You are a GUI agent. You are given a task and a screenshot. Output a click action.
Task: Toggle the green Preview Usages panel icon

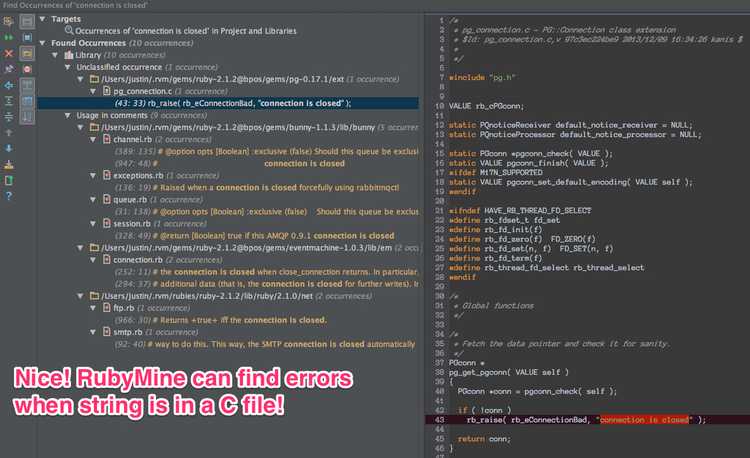coord(9,180)
